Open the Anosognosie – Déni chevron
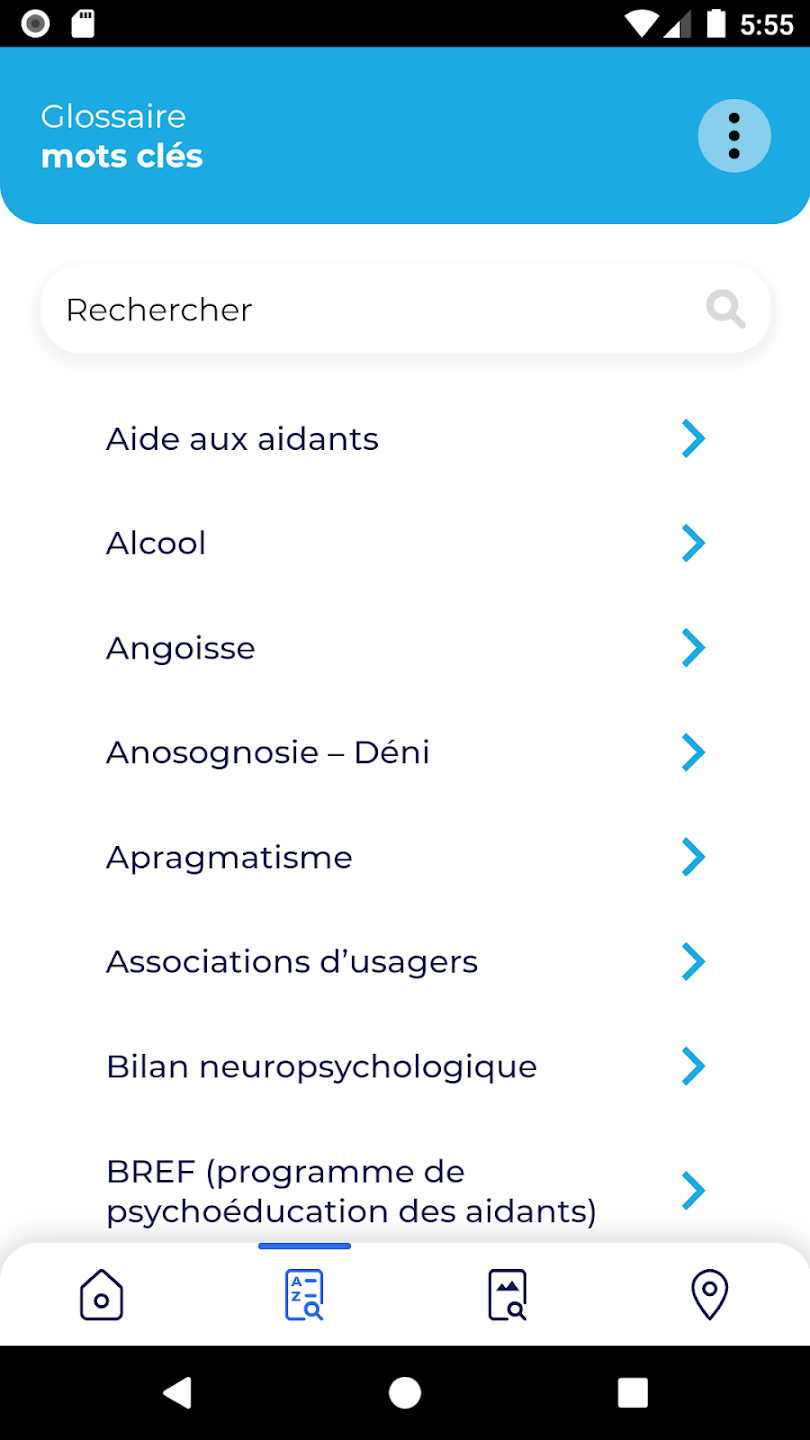The width and height of the screenshot is (810, 1440). [x=693, y=752]
